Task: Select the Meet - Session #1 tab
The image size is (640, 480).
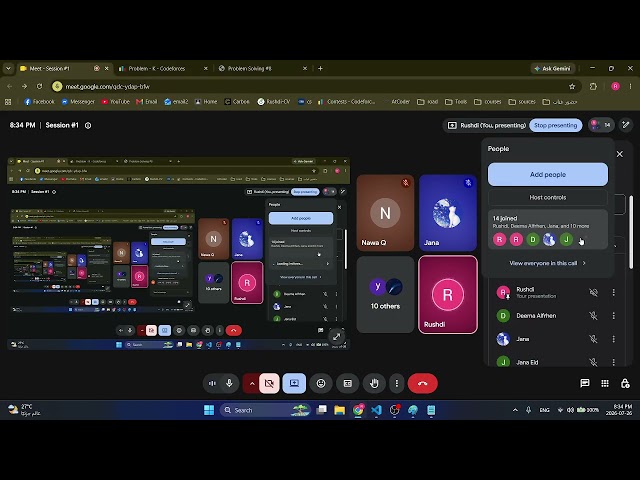Action: [x=64, y=69]
